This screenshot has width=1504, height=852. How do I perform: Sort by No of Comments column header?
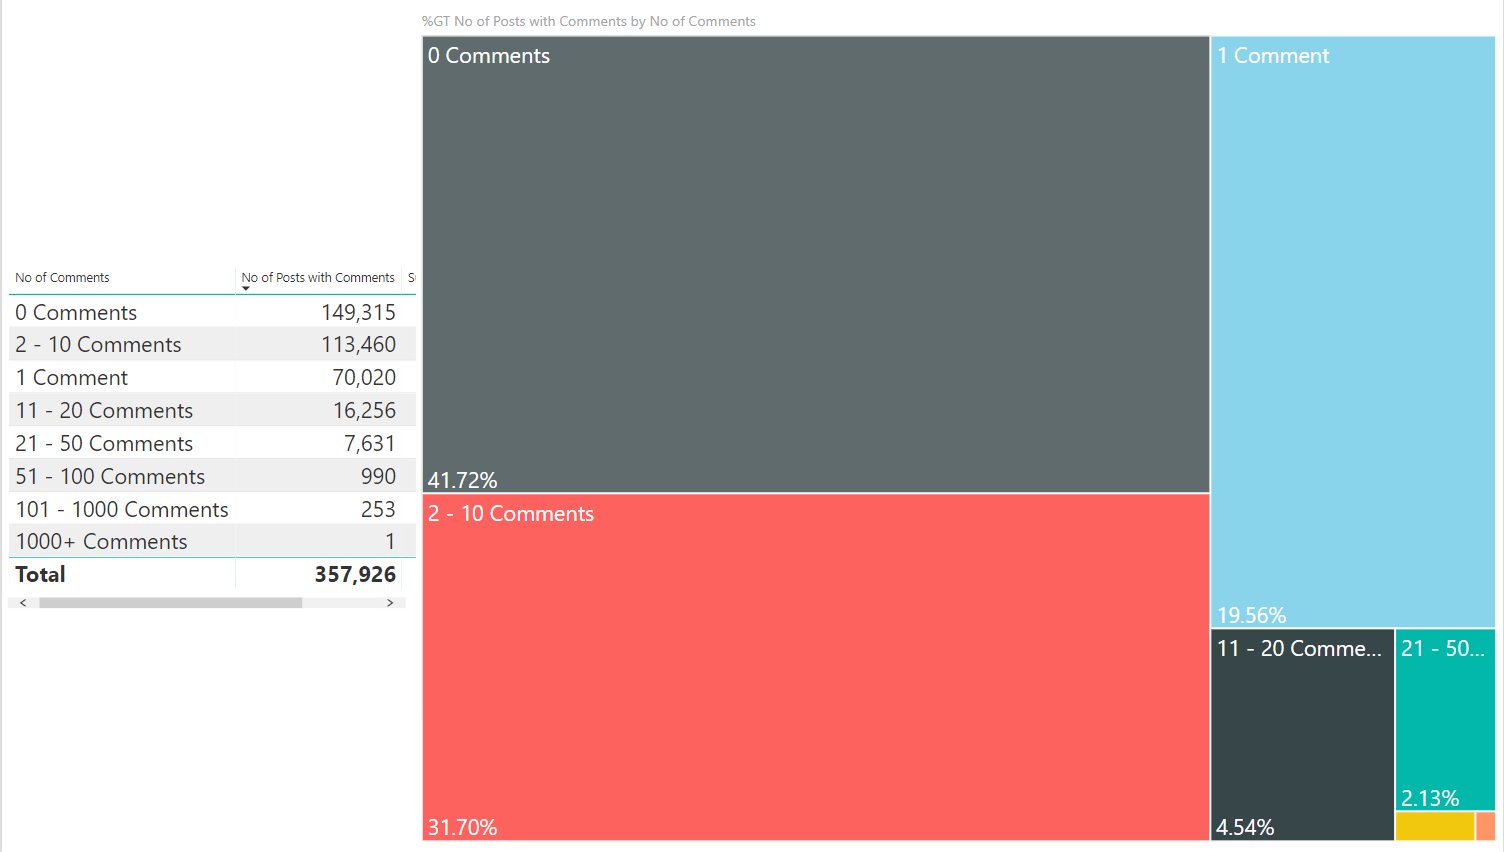62,278
